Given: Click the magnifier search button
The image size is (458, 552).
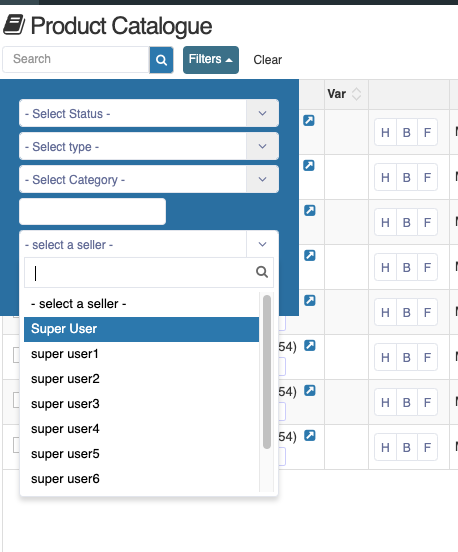Looking at the screenshot, I should click(161, 60).
